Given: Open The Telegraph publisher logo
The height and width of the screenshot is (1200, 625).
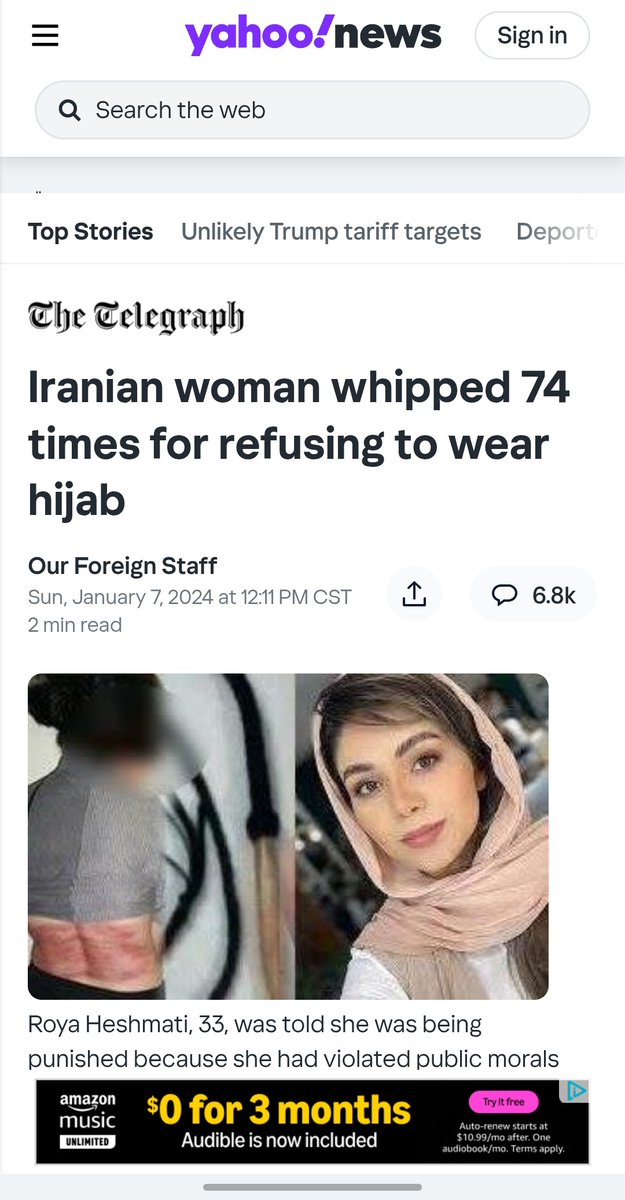Looking at the screenshot, I should [x=136, y=318].
